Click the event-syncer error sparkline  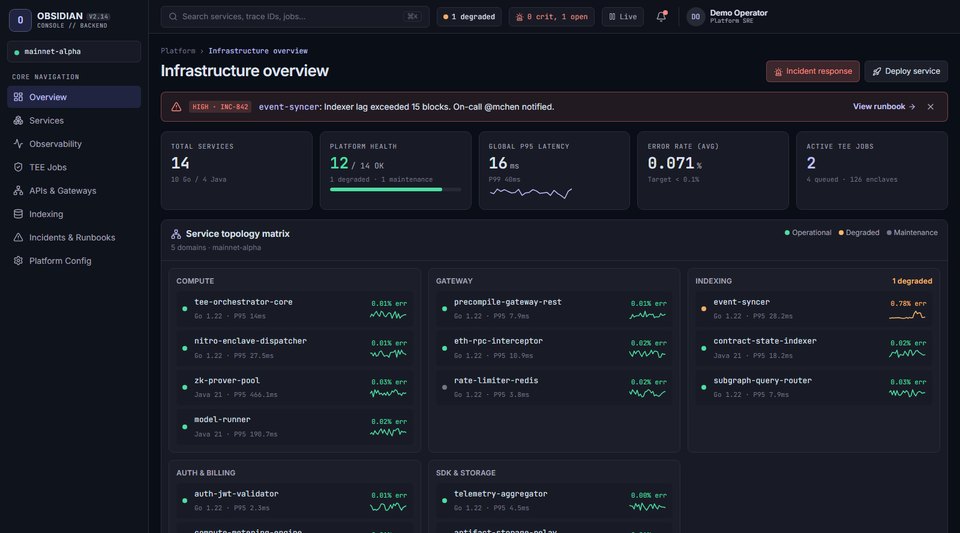[x=907, y=315]
